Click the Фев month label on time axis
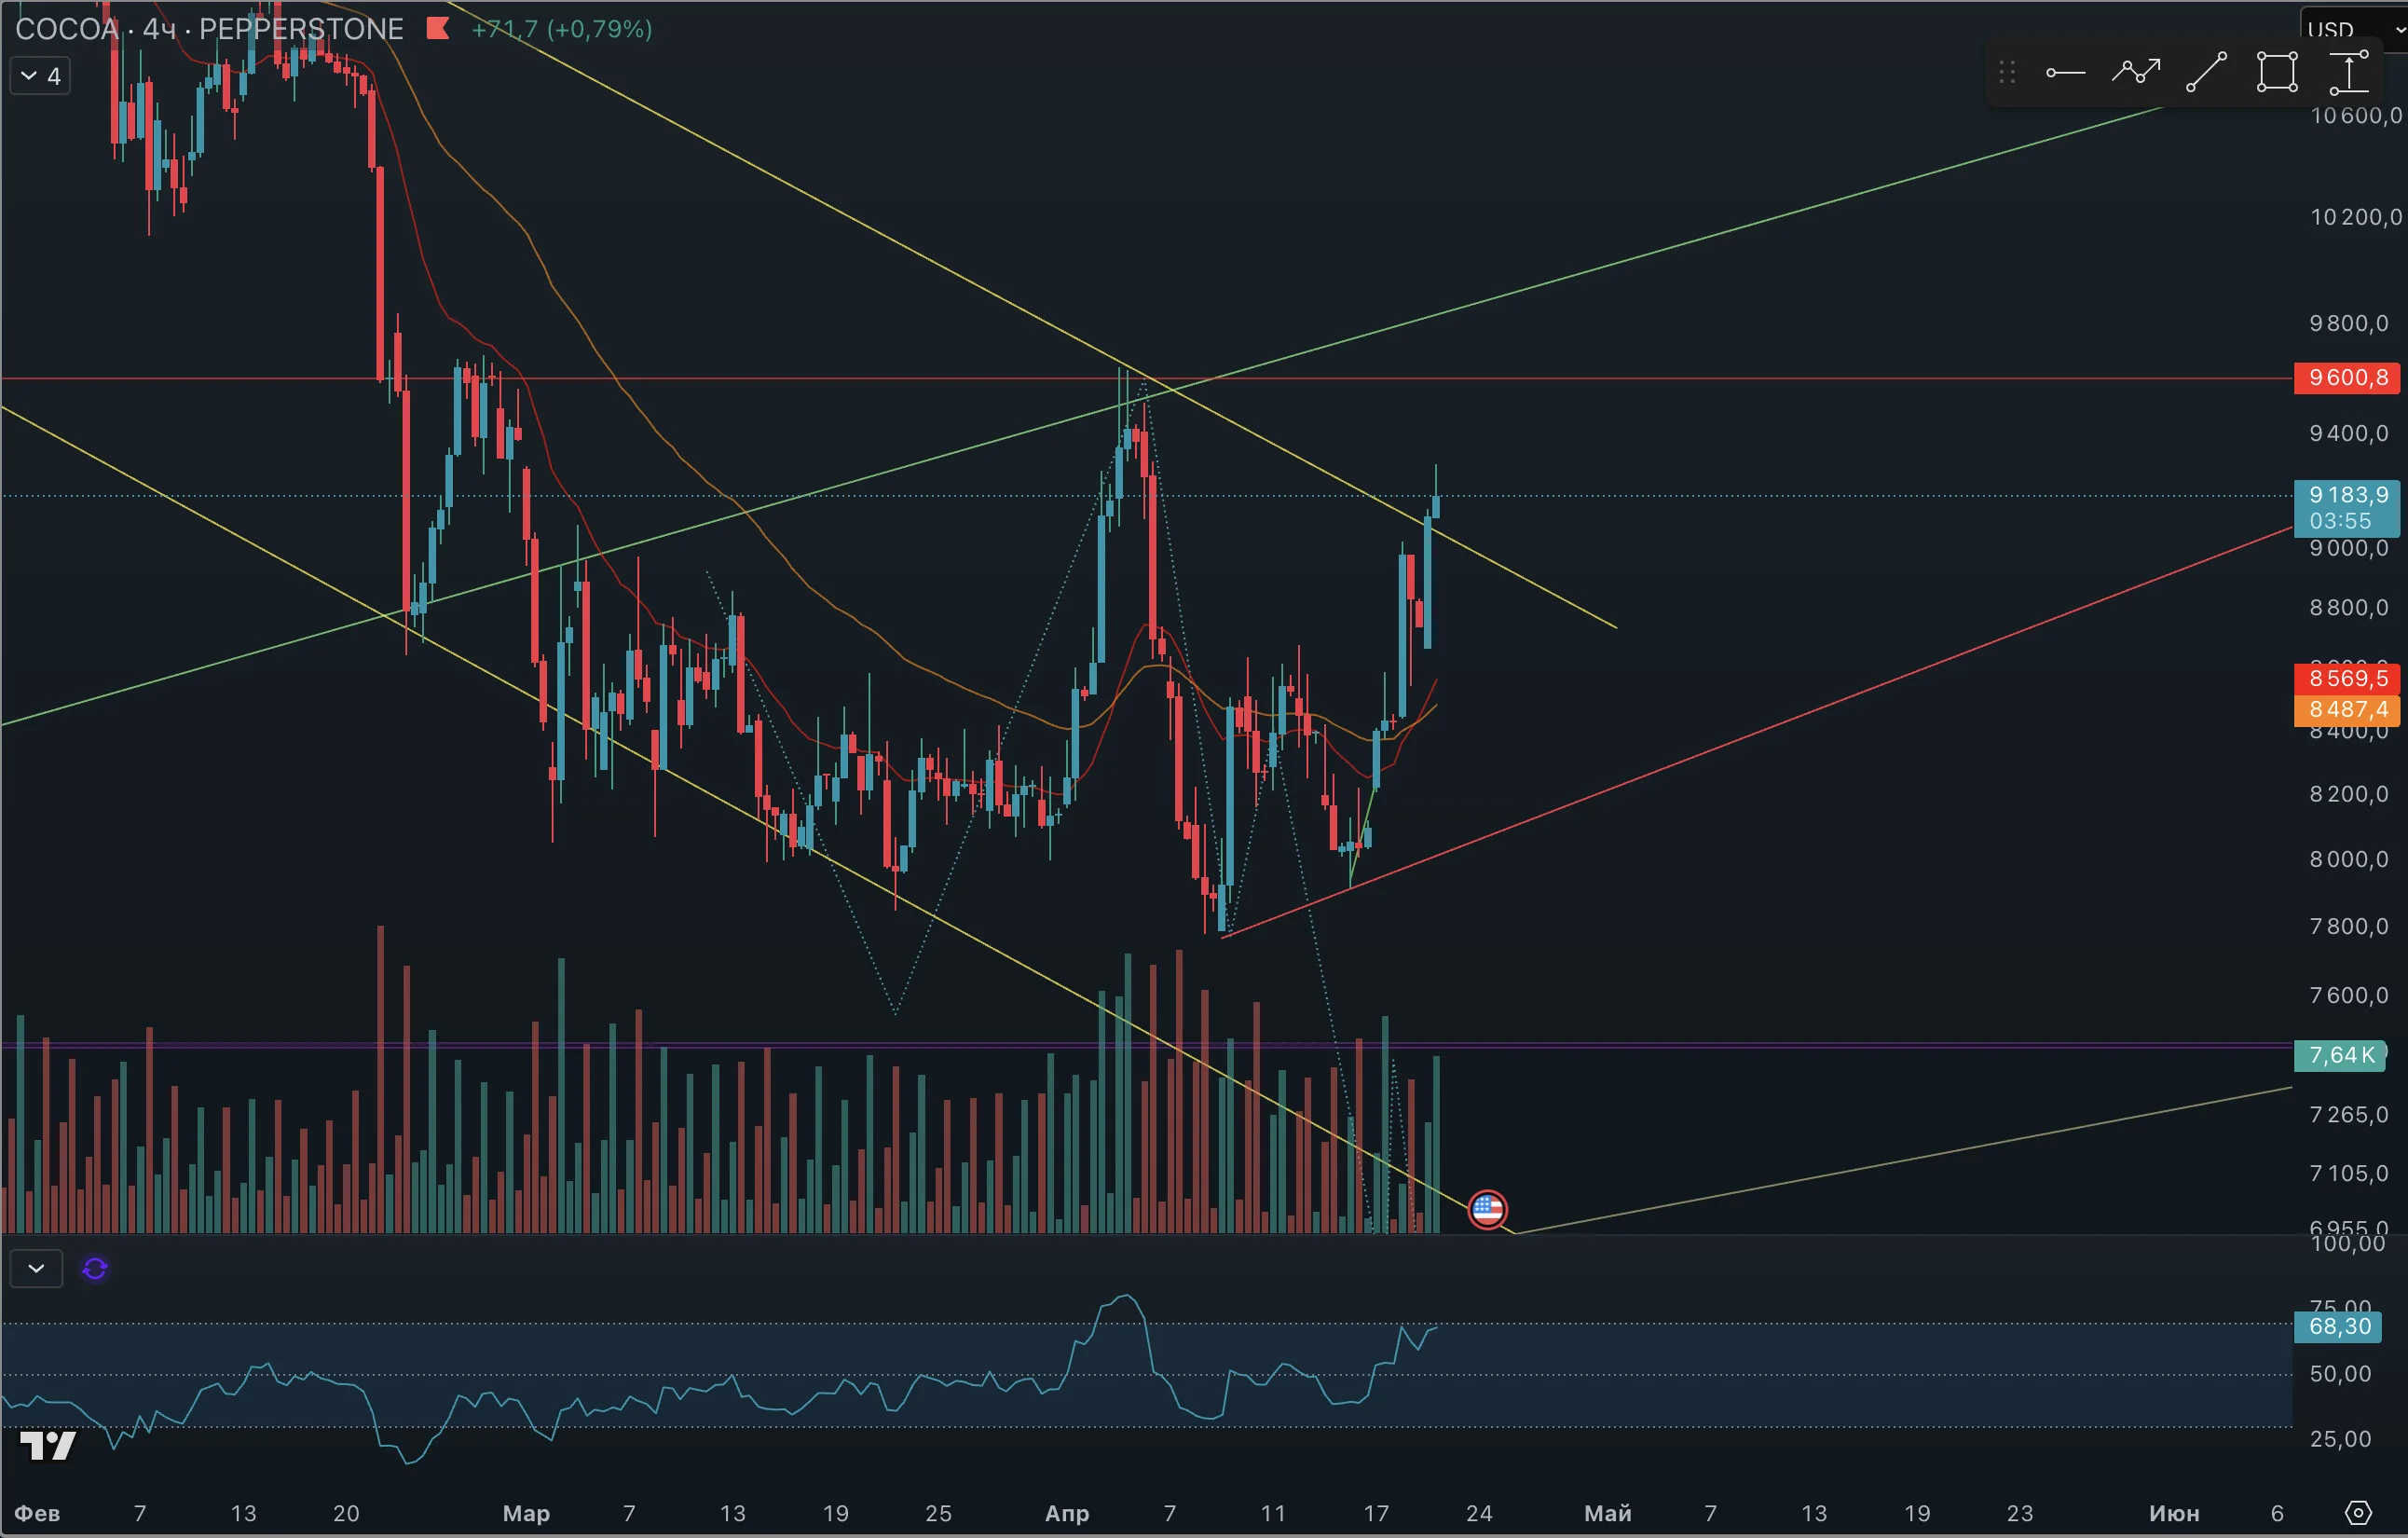This screenshot has width=2408, height=1538. 37,1513
